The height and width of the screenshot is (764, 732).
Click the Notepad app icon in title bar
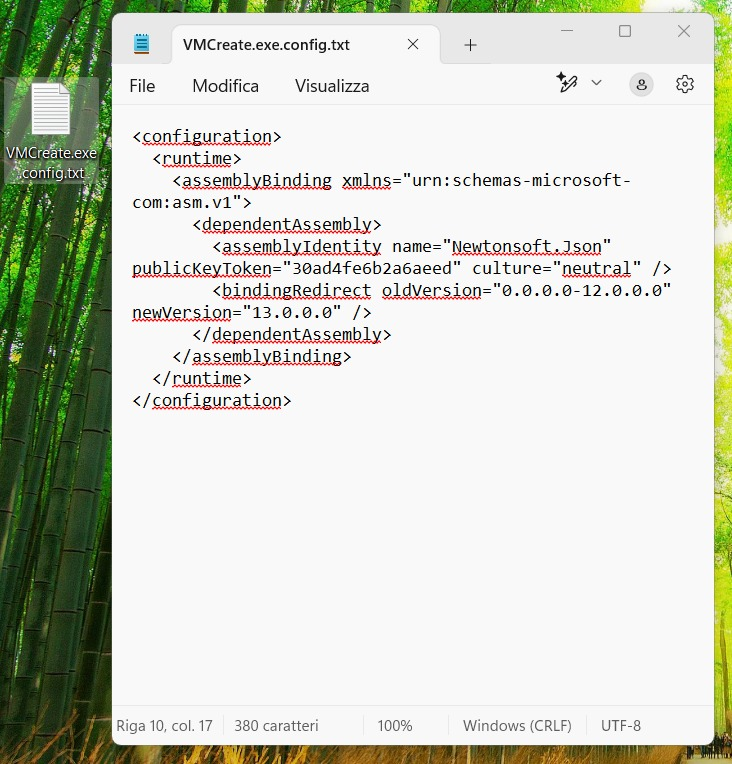[141, 44]
